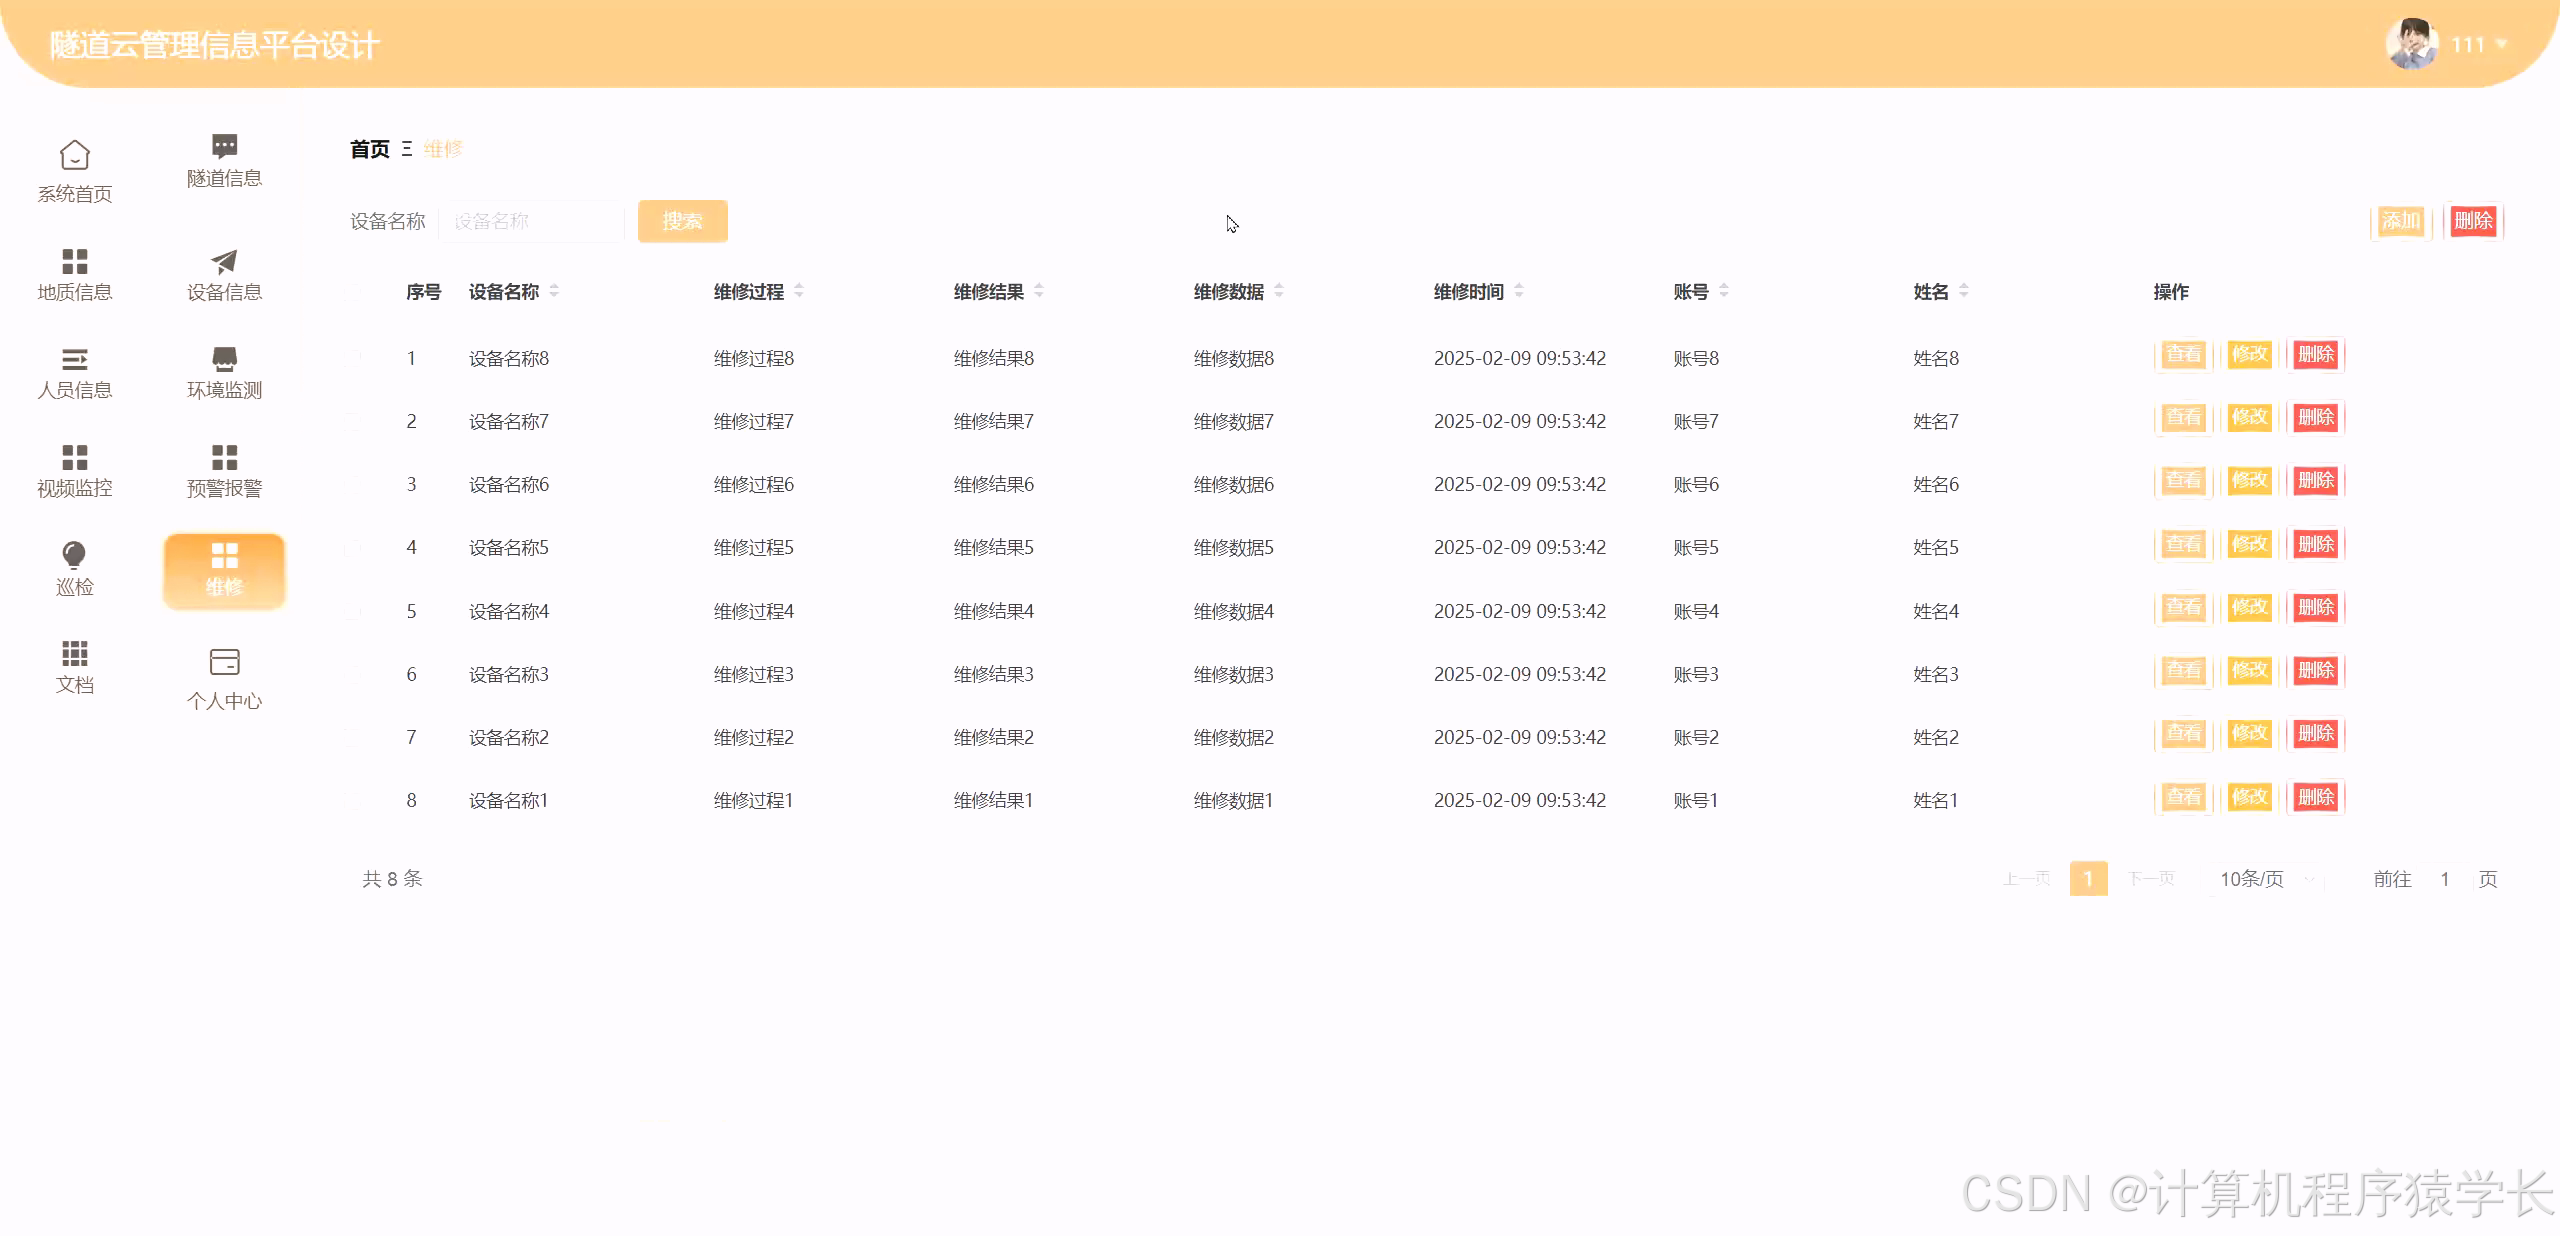Tick the checkbox for row 设备名称8
Viewport: 2560px width, 1236px height.
tap(354, 358)
